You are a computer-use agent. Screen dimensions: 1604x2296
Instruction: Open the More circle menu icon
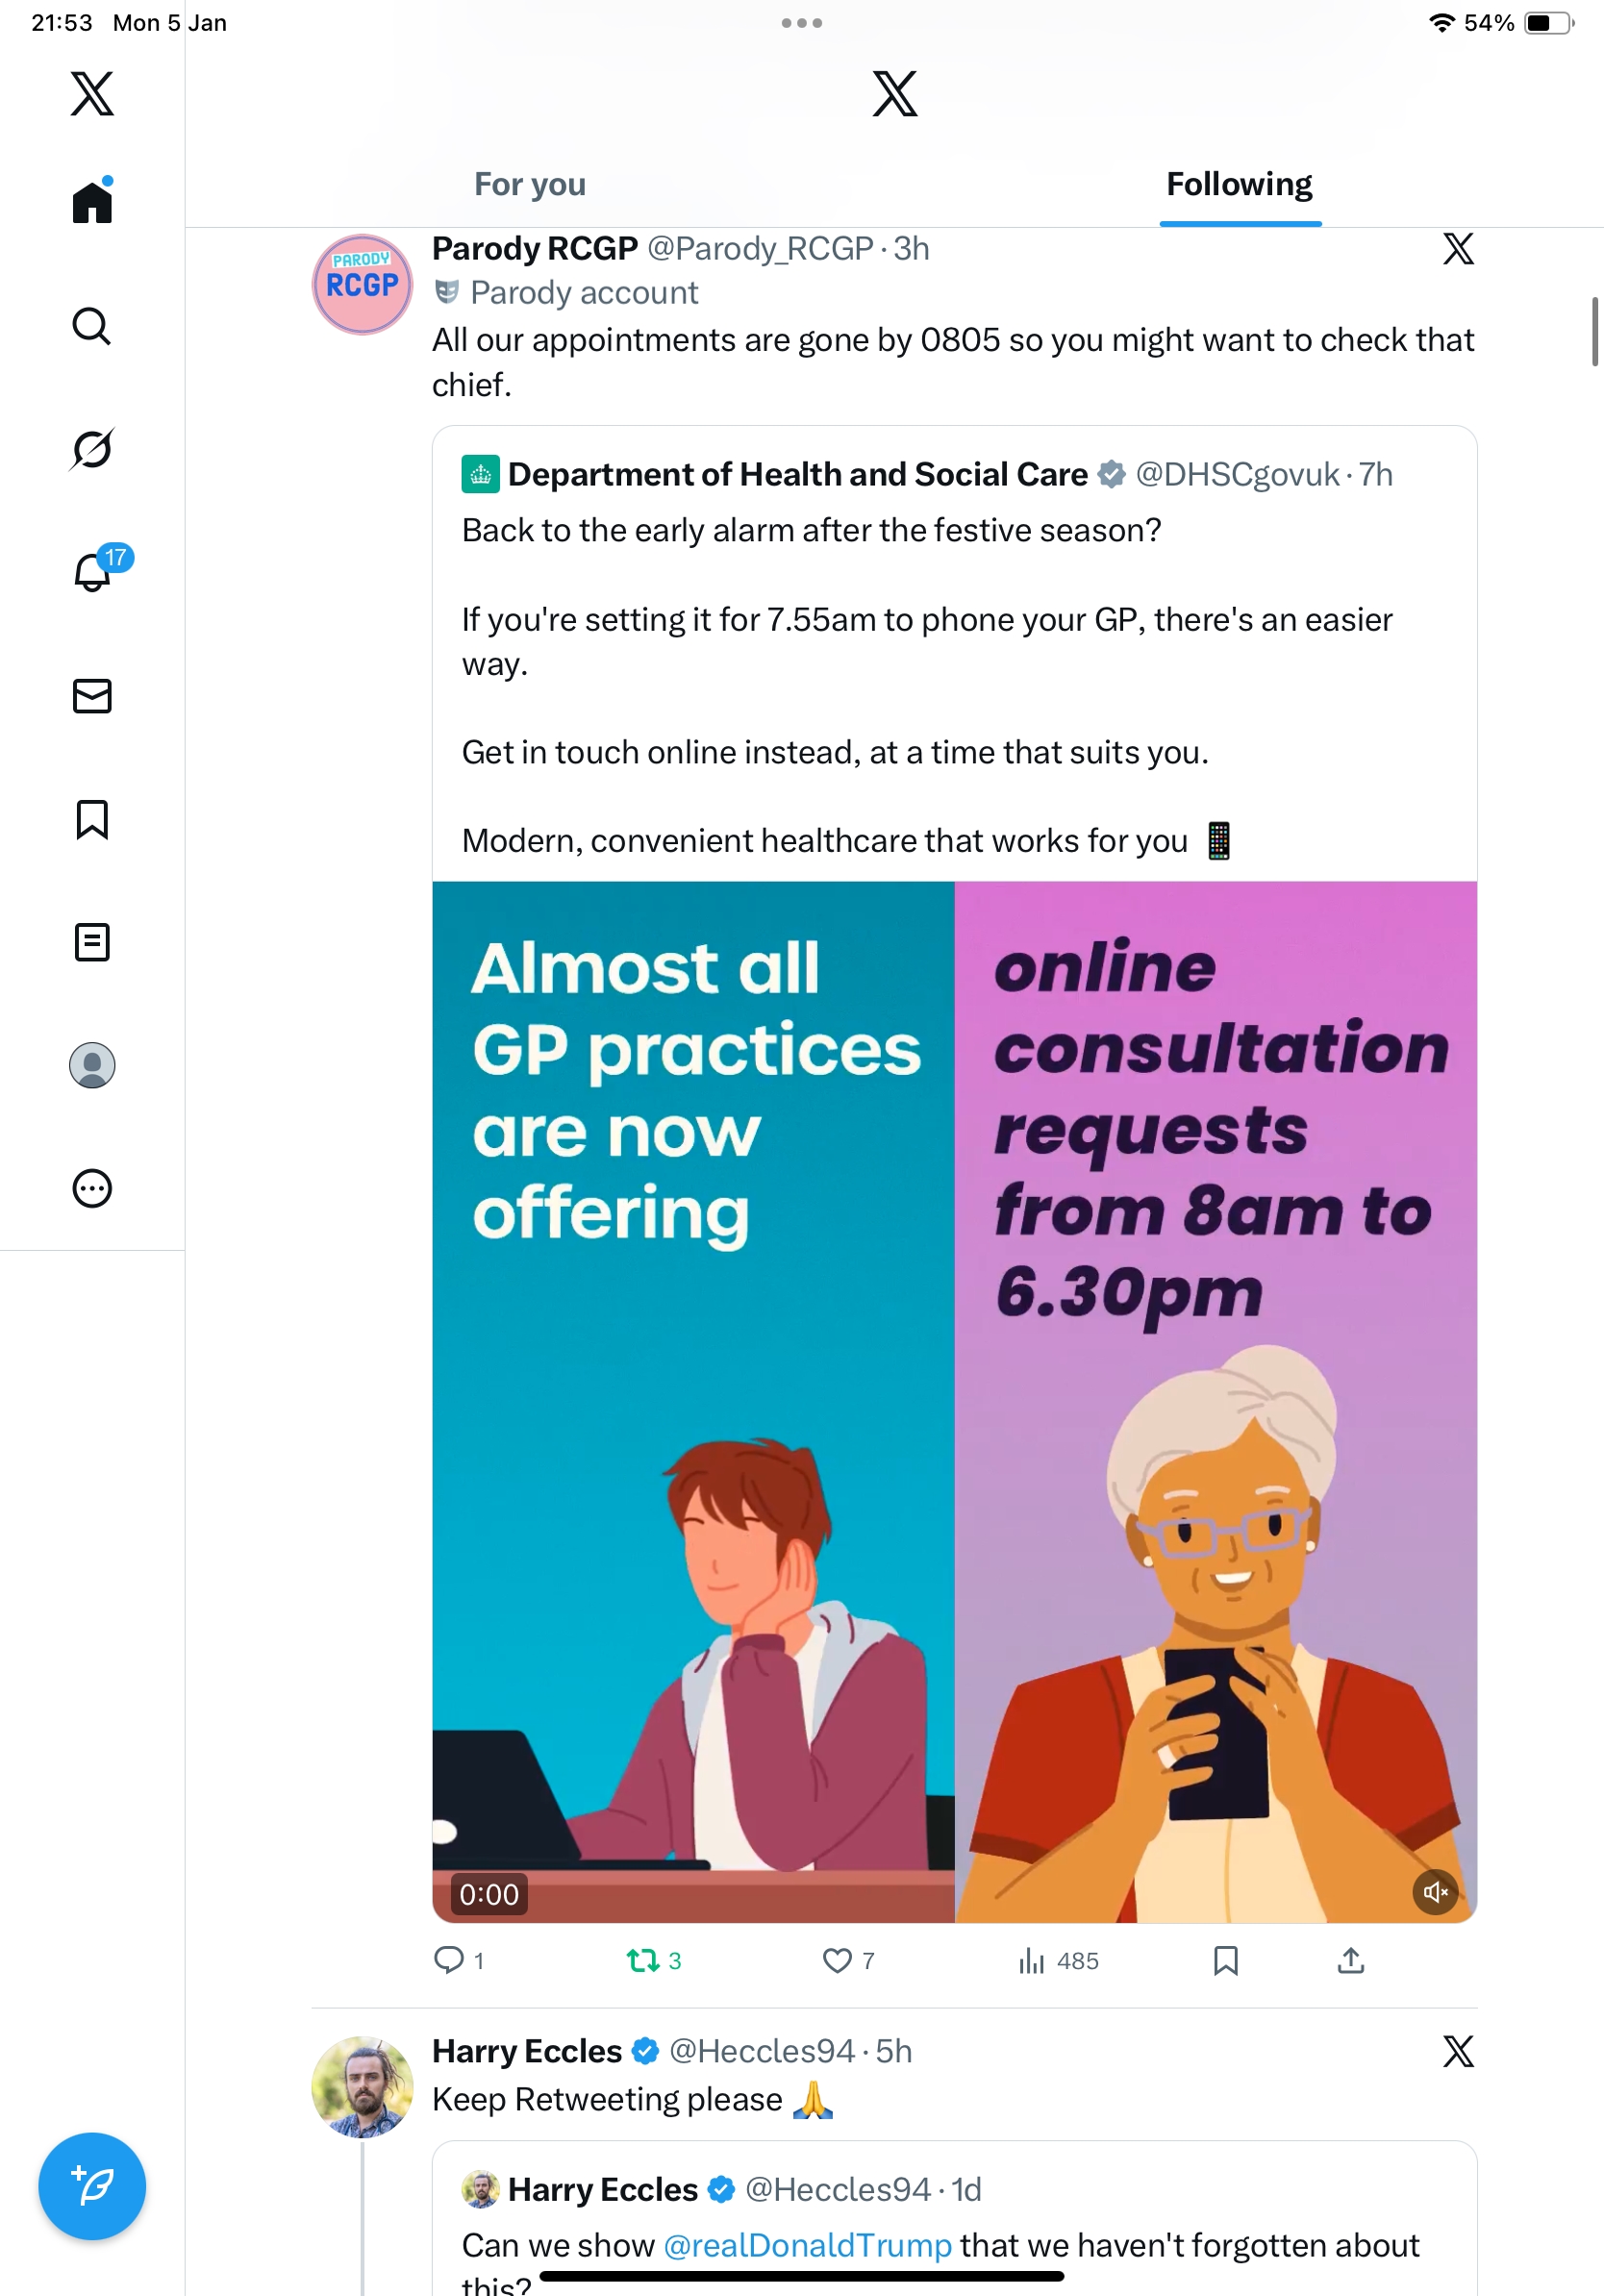pyautogui.click(x=92, y=1188)
